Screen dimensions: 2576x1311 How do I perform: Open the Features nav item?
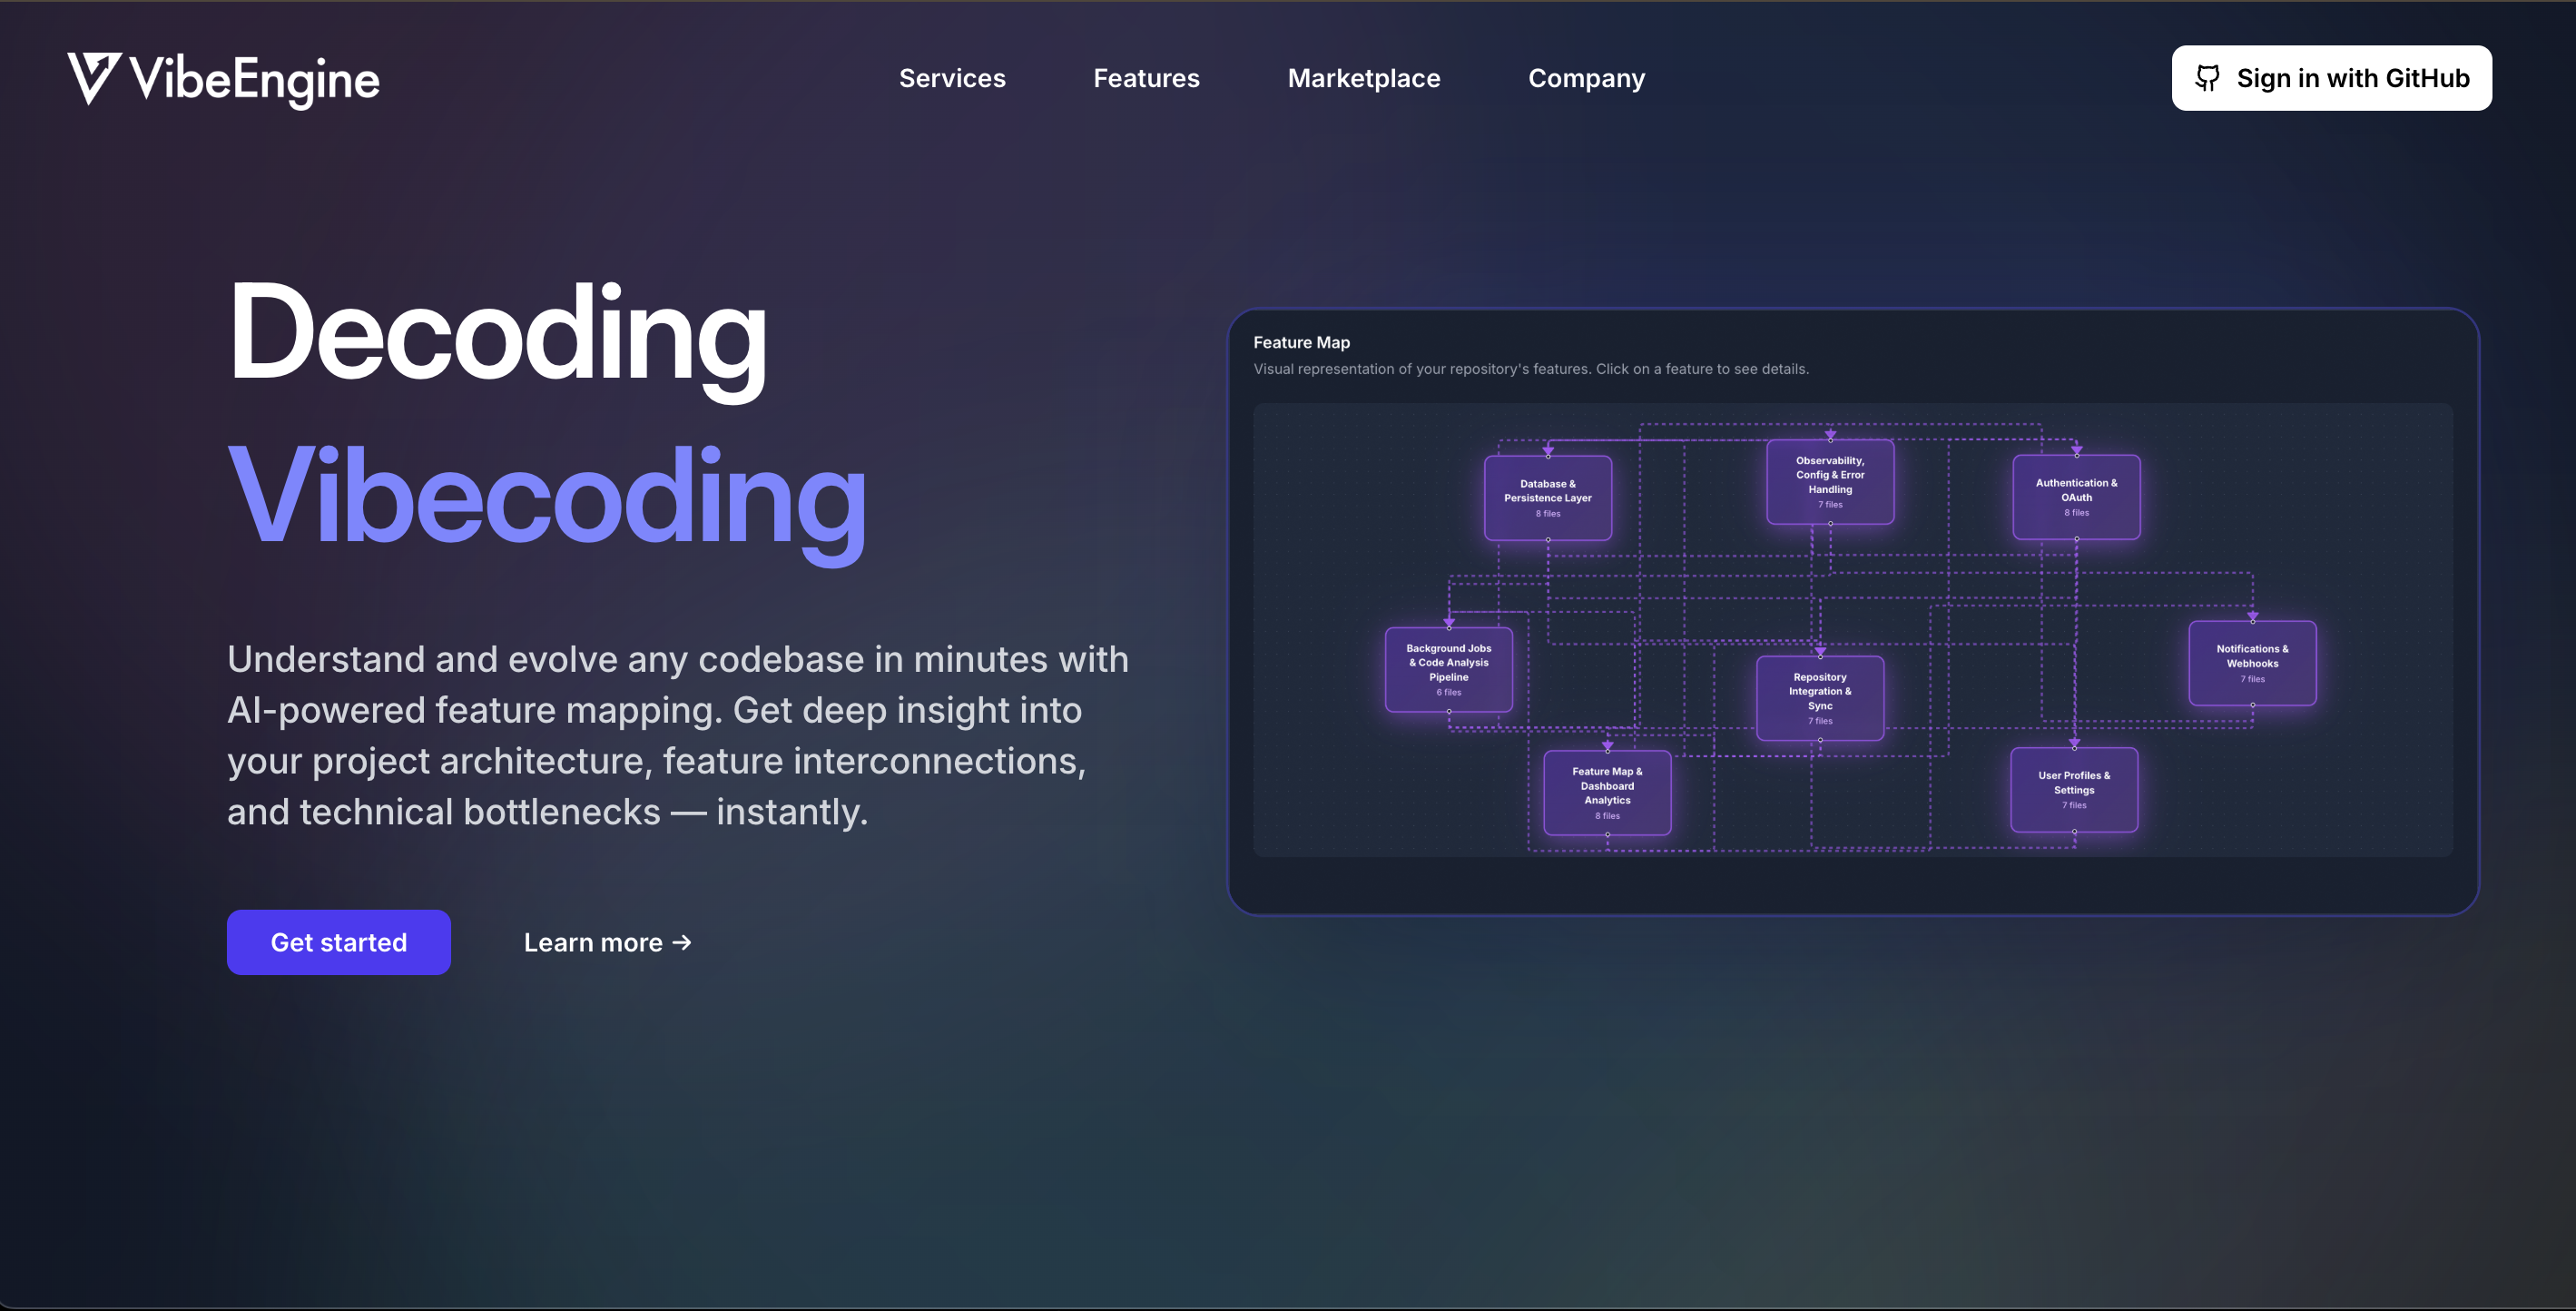coord(1146,78)
